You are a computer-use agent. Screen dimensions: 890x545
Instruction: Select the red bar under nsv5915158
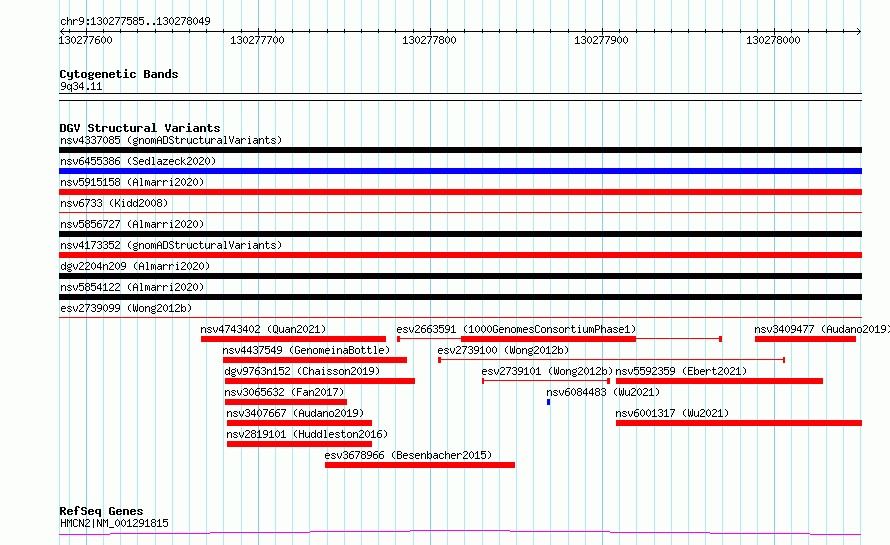[460, 192]
